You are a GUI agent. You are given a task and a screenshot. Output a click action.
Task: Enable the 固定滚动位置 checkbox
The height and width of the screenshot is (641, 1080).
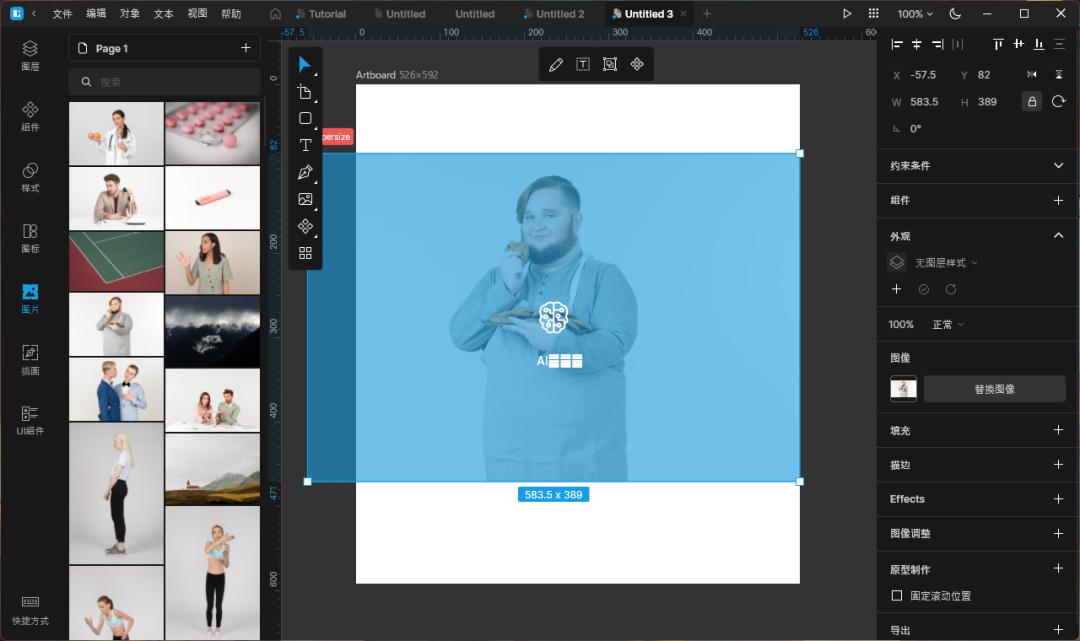pyautogui.click(x=897, y=596)
